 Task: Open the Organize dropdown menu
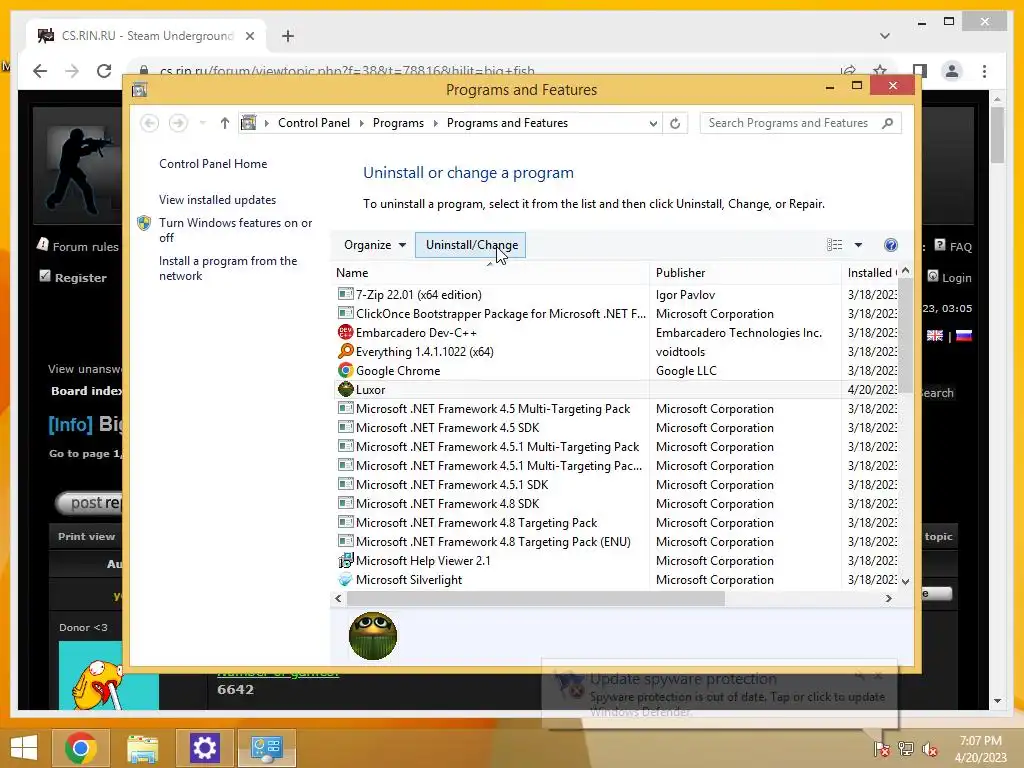point(375,245)
